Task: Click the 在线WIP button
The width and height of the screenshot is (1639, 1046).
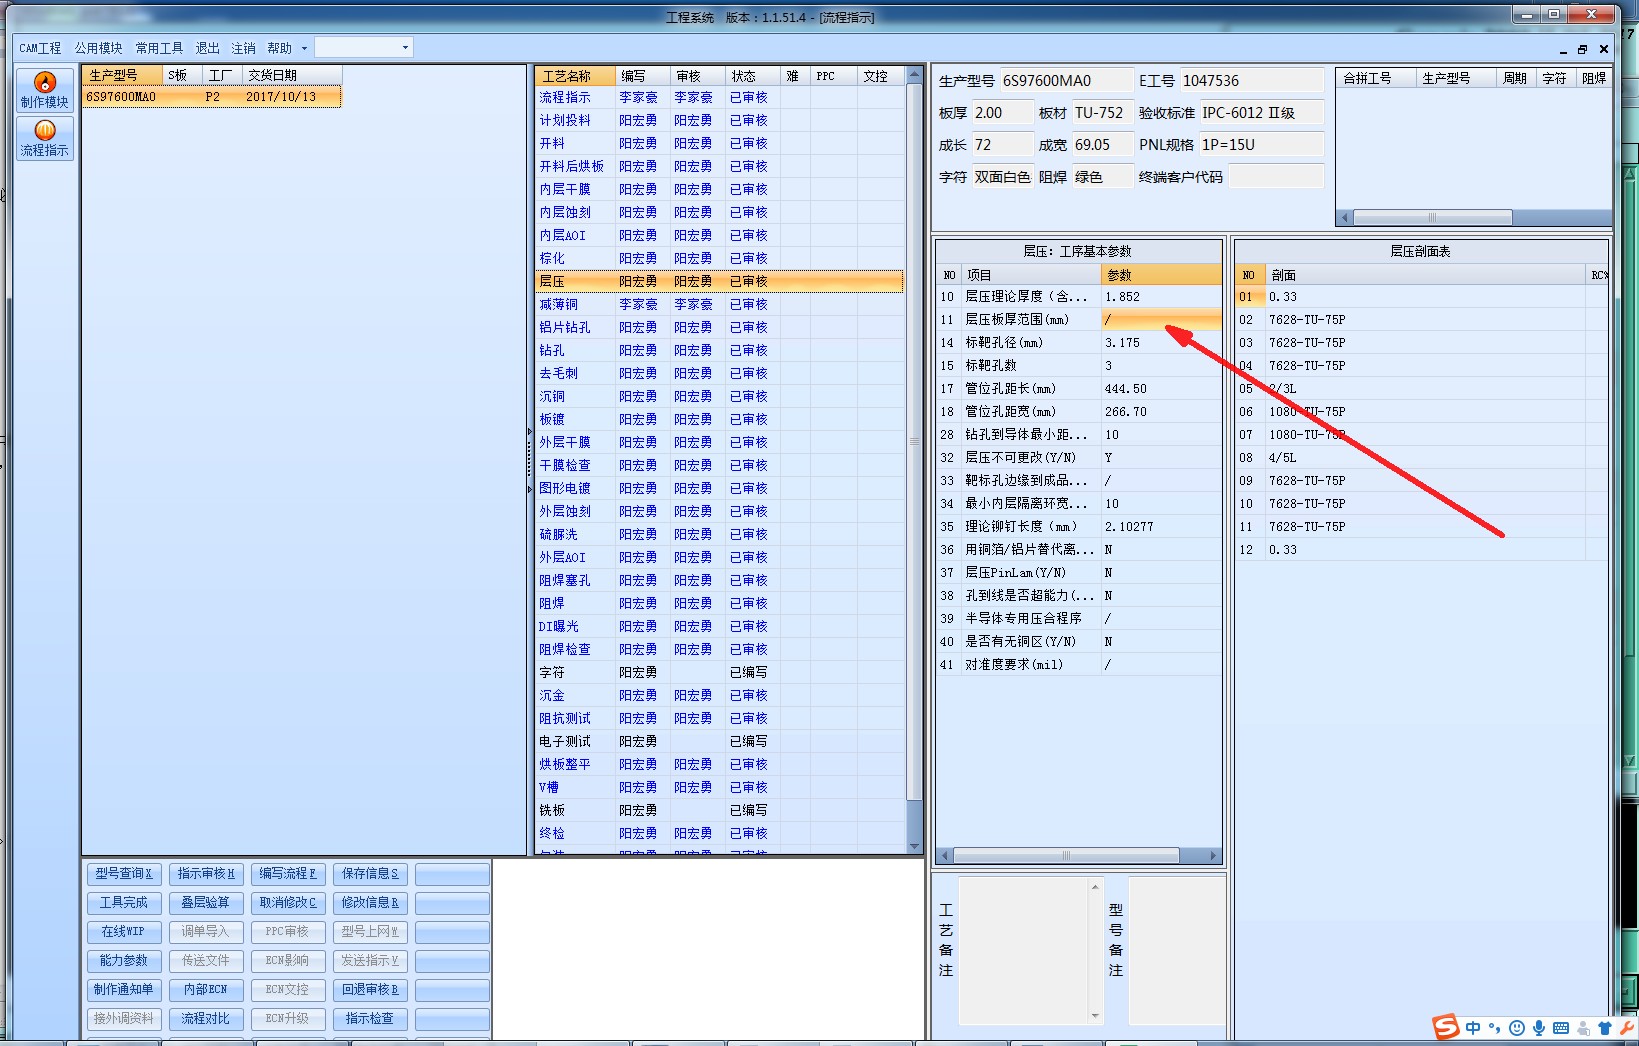Action: (124, 932)
